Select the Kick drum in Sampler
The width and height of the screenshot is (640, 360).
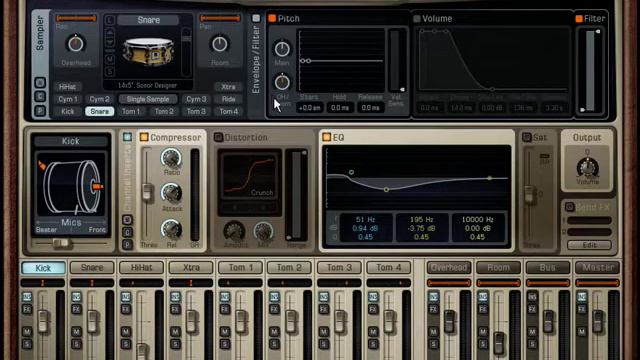click(67, 111)
